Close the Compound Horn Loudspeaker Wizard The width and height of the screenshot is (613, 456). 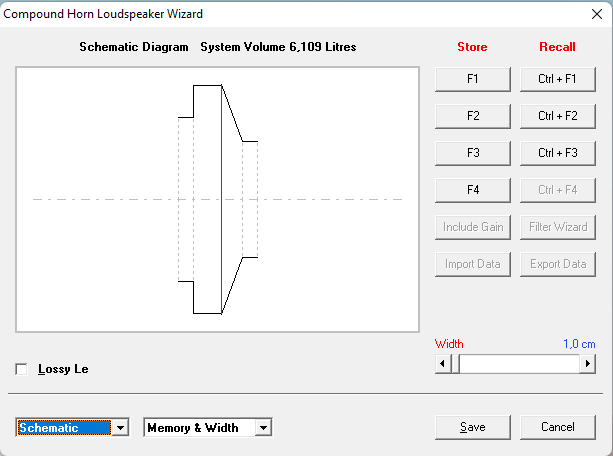click(x=597, y=14)
